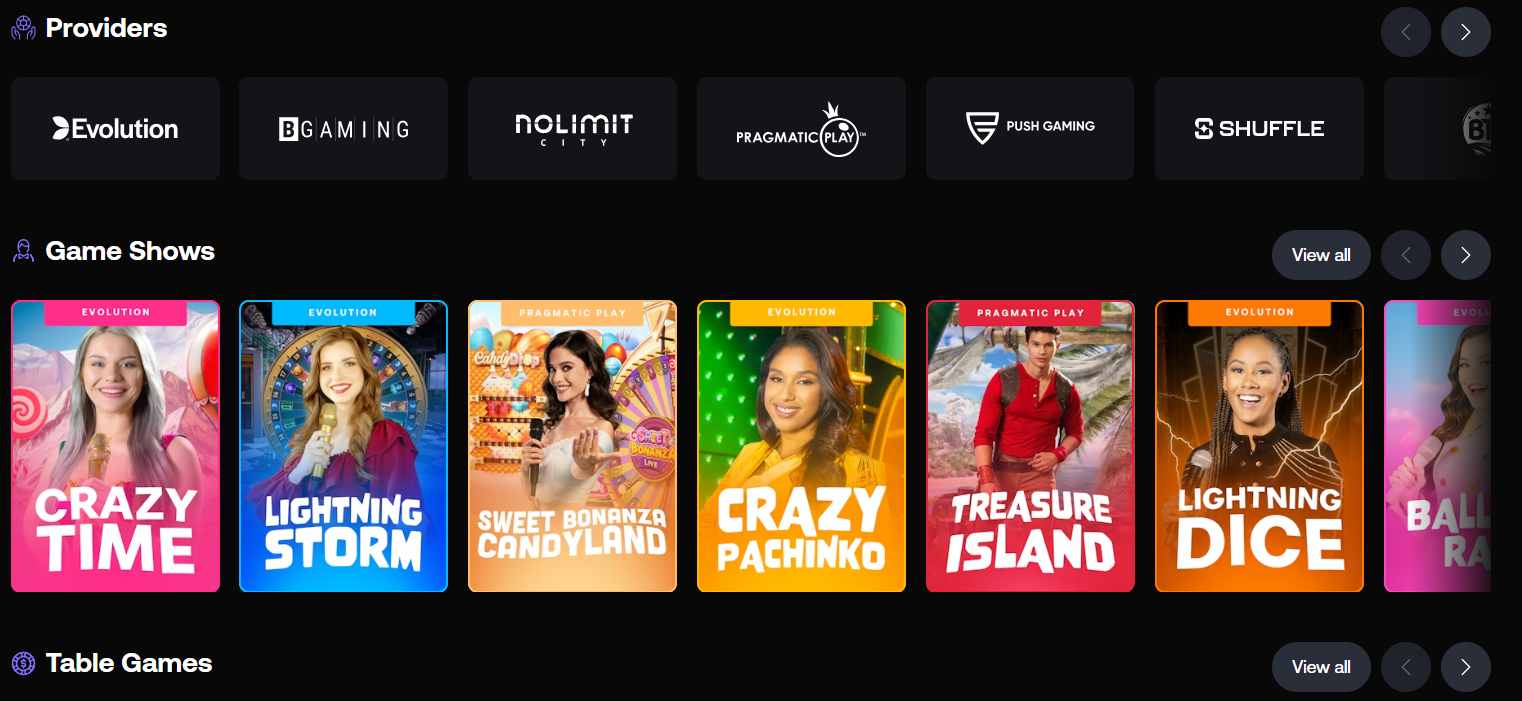The width and height of the screenshot is (1522, 701).
Task: Click the Table Games section icon
Action: tap(23, 663)
